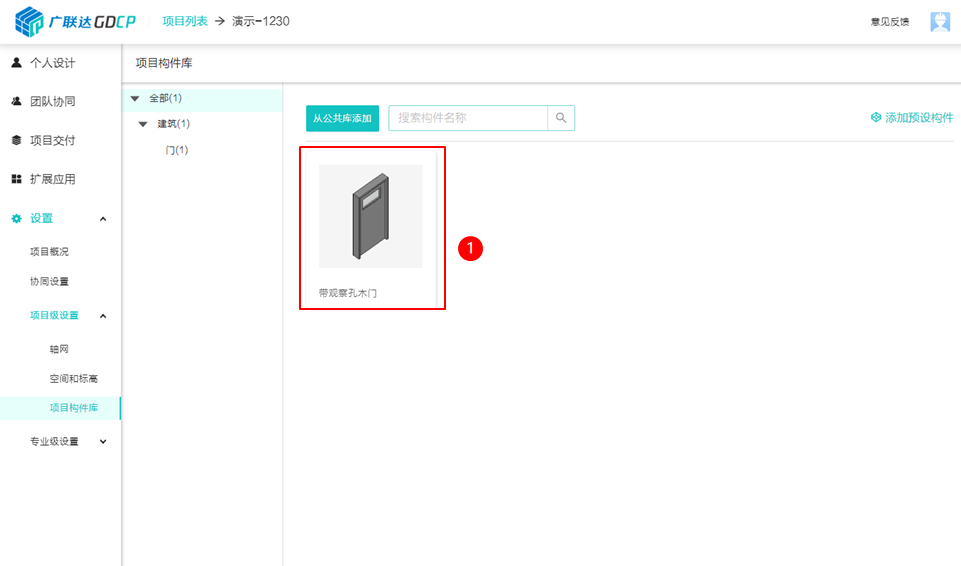Click the 添加预设构件 cube icon
Screen dimensions: 961x566
click(x=876, y=117)
